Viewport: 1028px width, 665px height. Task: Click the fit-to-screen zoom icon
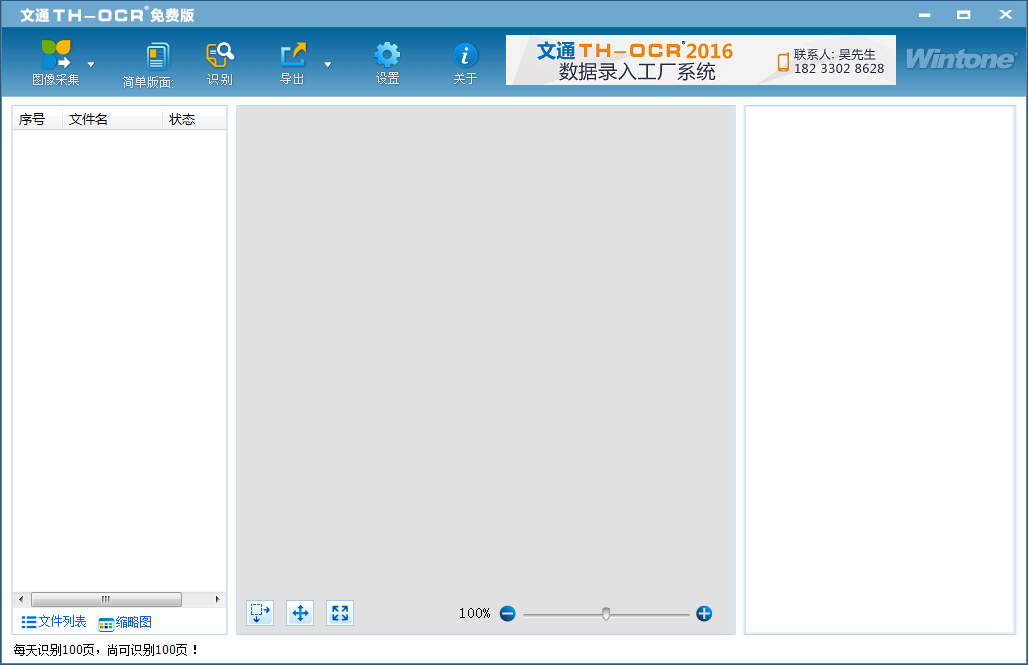pyautogui.click(x=339, y=613)
